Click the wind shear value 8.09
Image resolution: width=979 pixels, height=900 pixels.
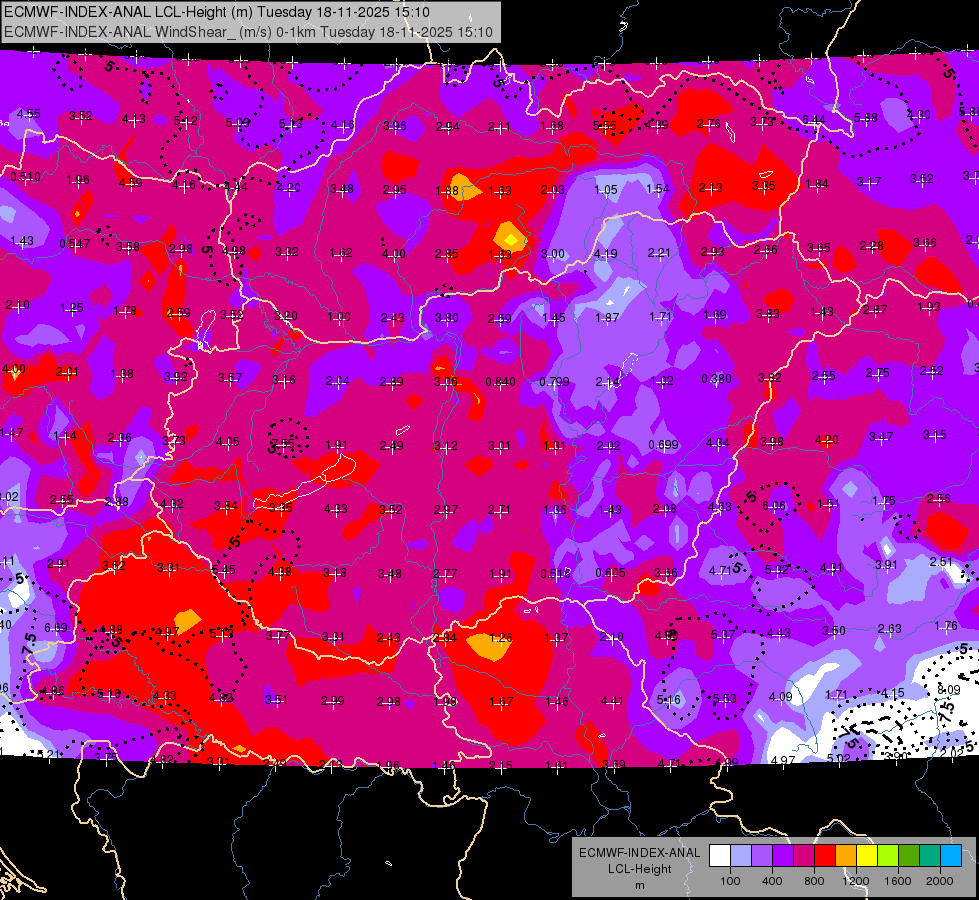pos(949,690)
